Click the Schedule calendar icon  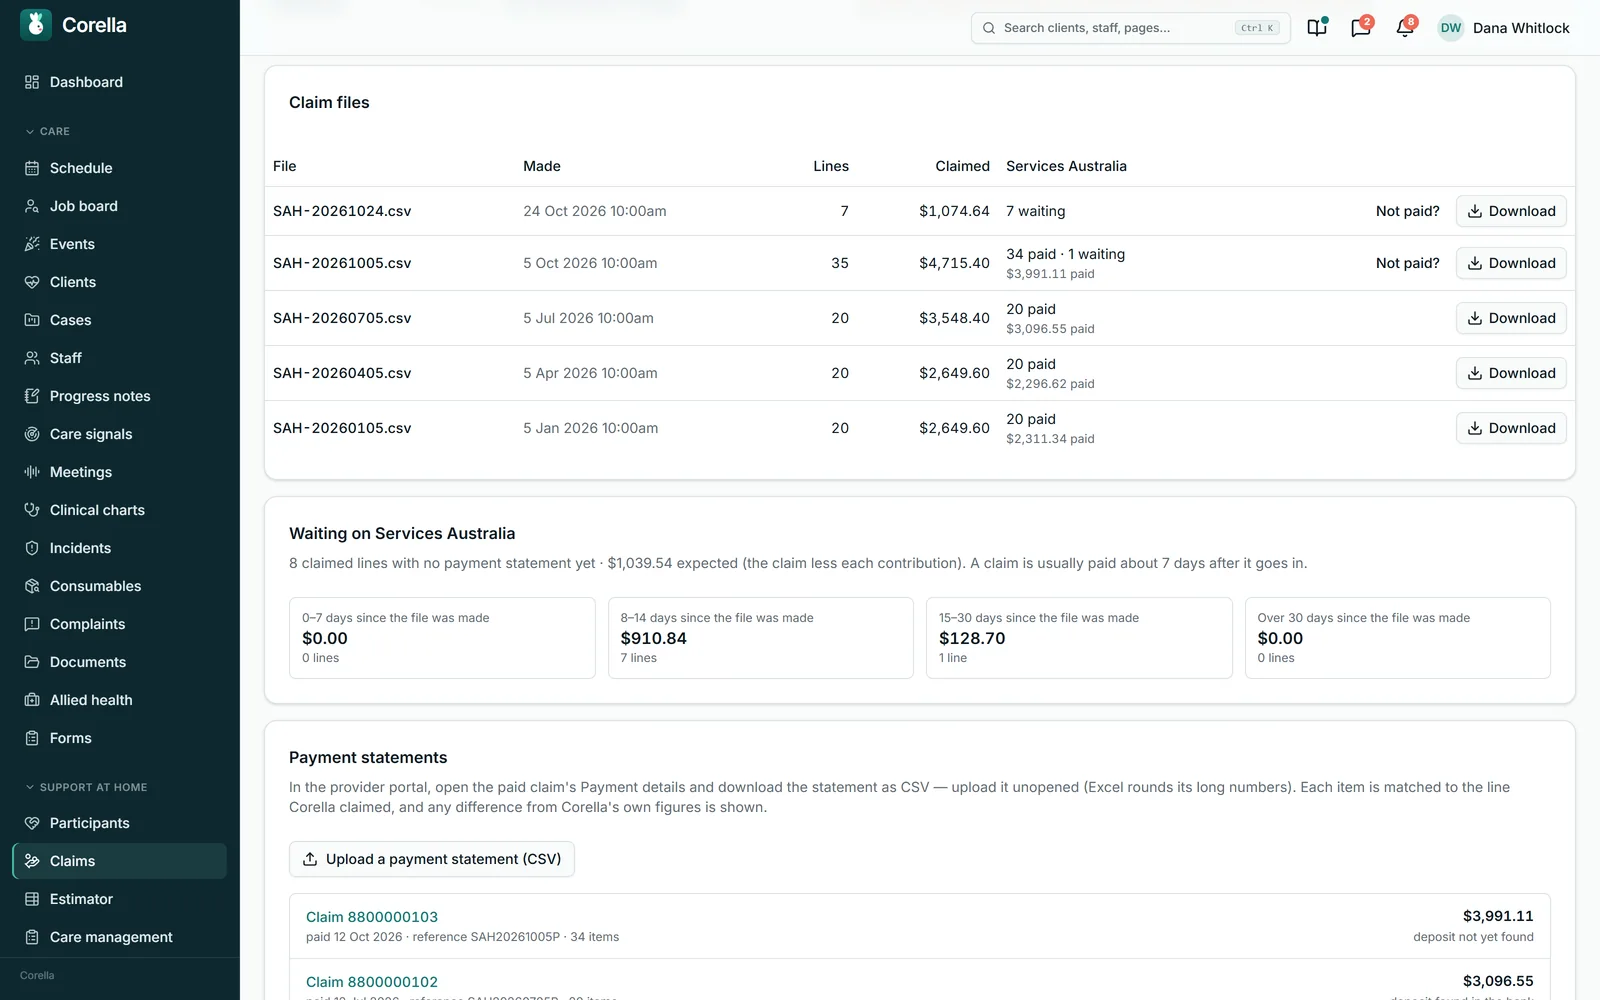point(32,168)
